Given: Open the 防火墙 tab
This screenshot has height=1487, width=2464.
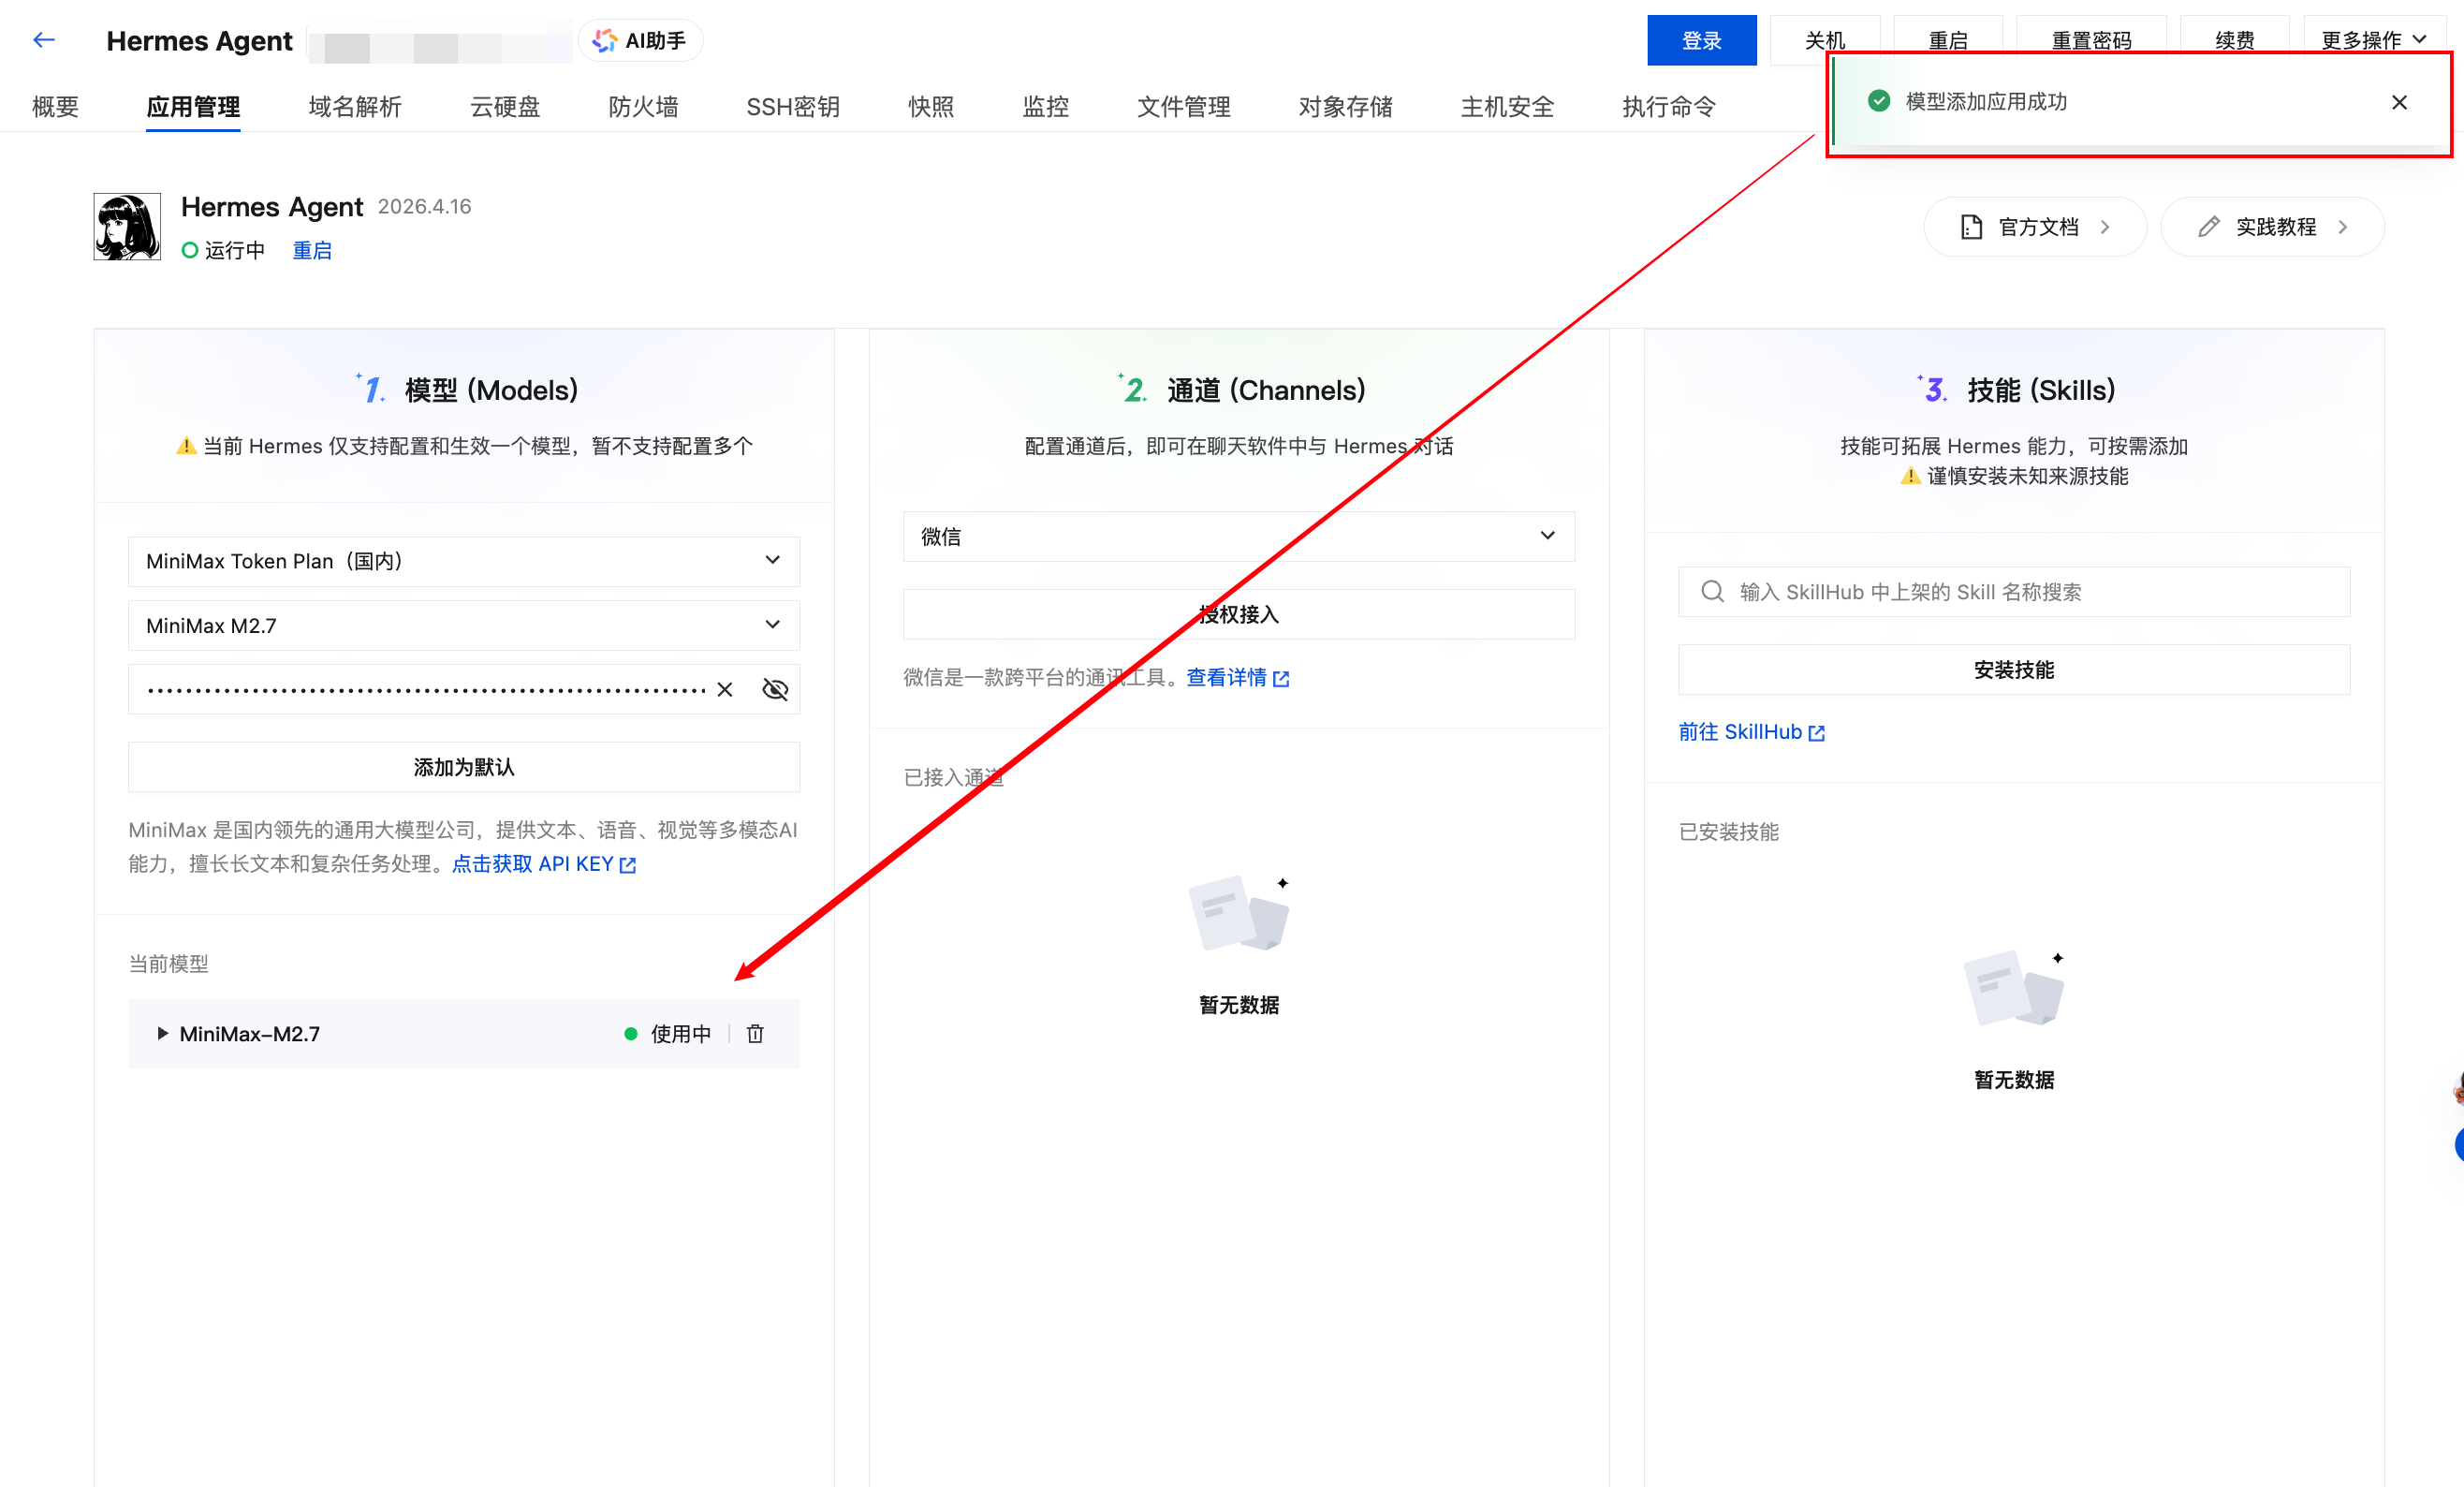Looking at the screenshot, I should click(643, 107).
